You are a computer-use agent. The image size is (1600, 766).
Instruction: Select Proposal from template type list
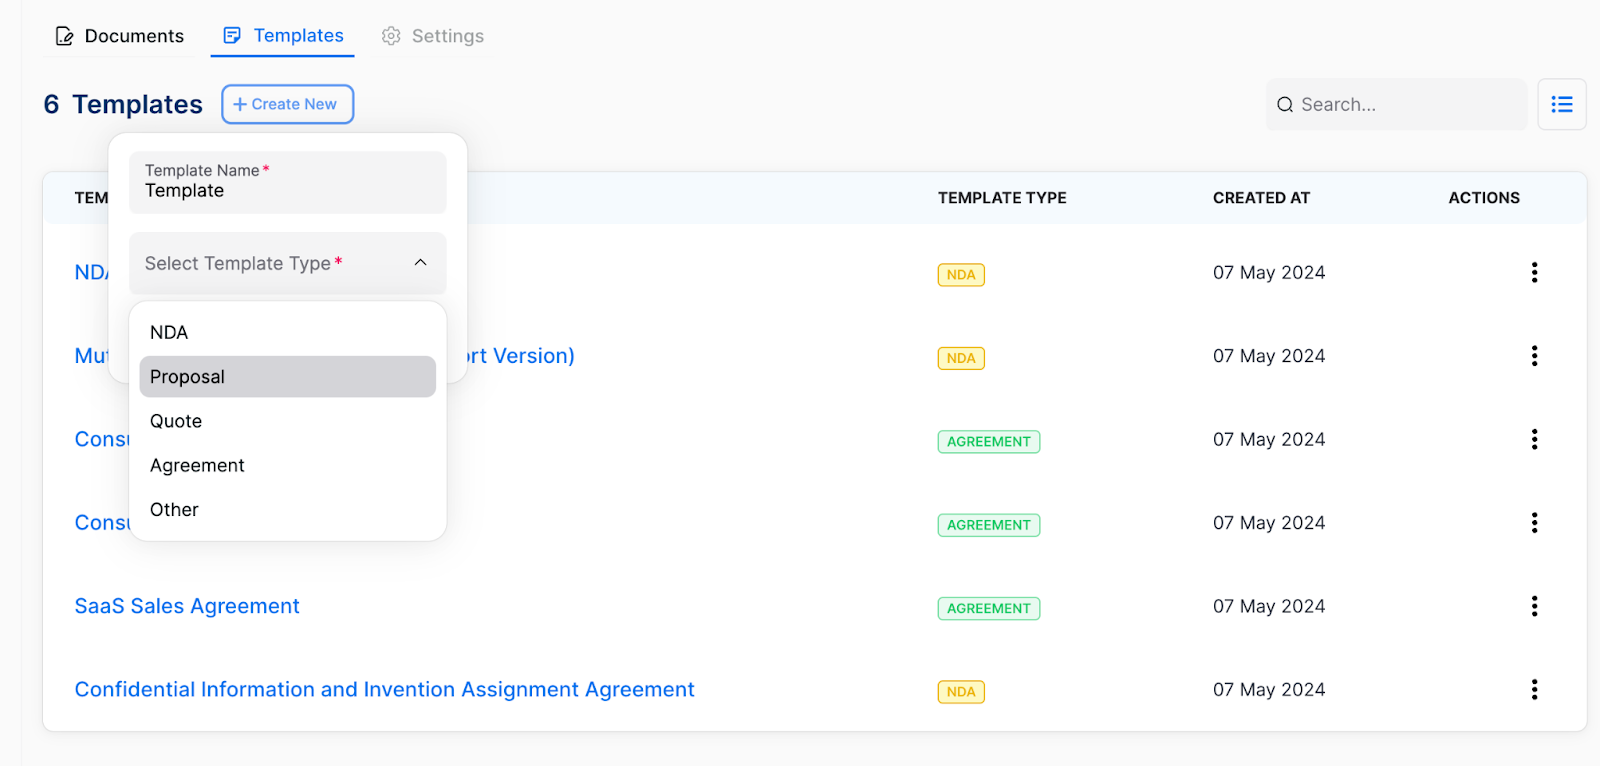(x=288, y=377)
